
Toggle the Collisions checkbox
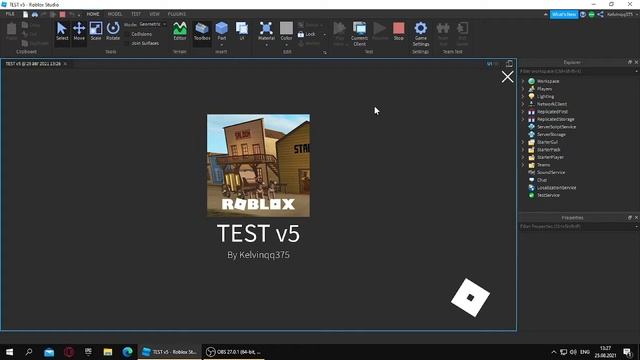(128, 34)
